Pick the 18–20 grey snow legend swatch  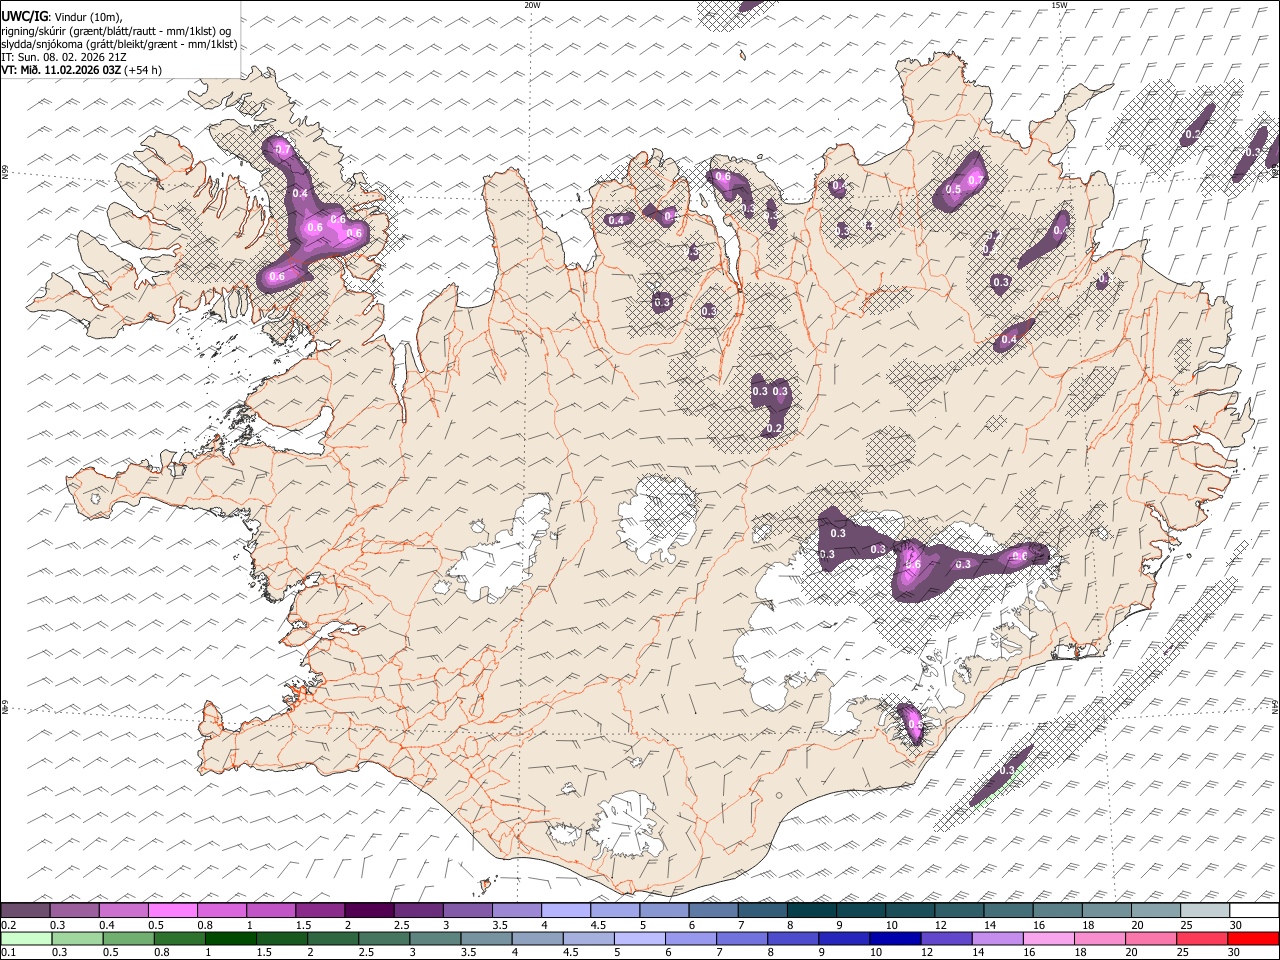(1106, 910)
